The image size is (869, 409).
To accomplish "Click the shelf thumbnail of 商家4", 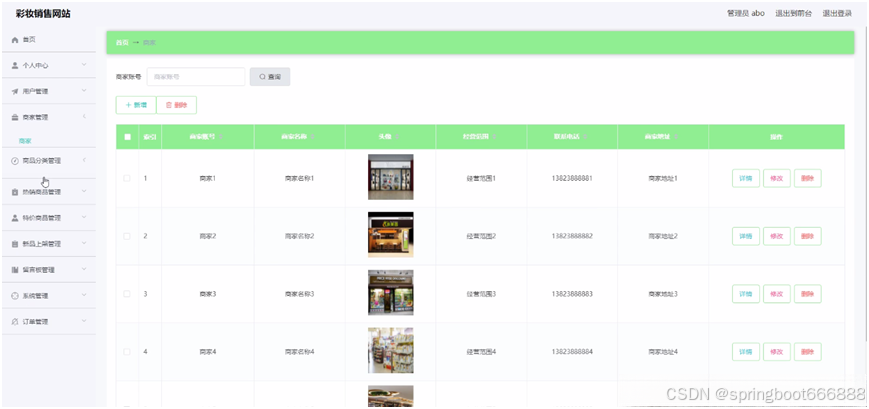I will point(391,350).
